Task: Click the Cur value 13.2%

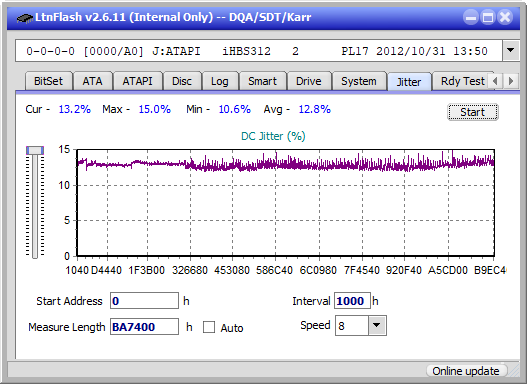Action: [x=75, y=109]
